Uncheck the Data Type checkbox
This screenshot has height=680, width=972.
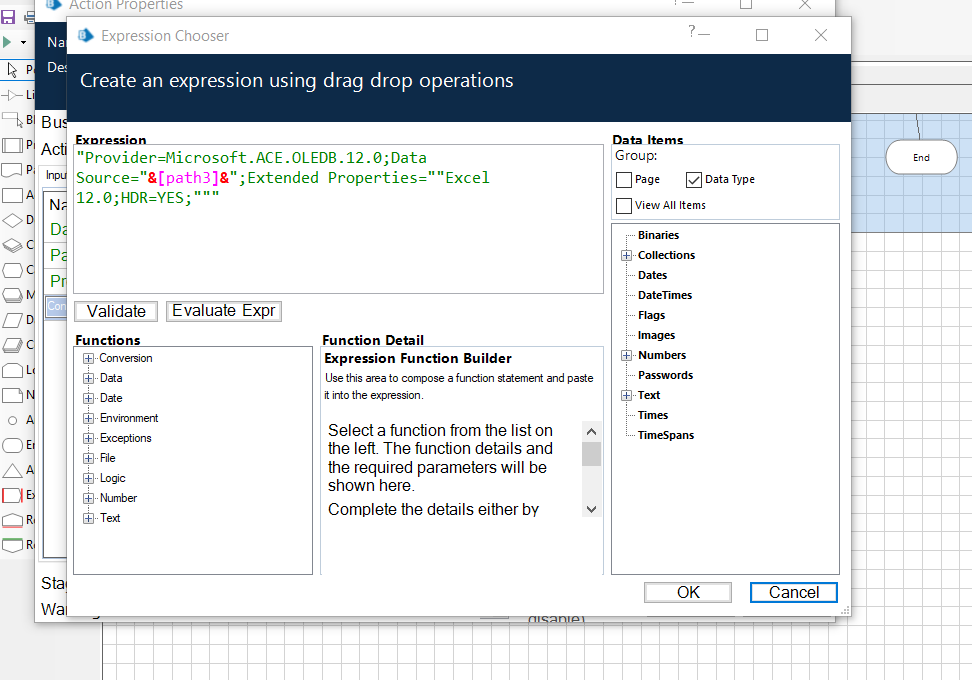[694, 180]
